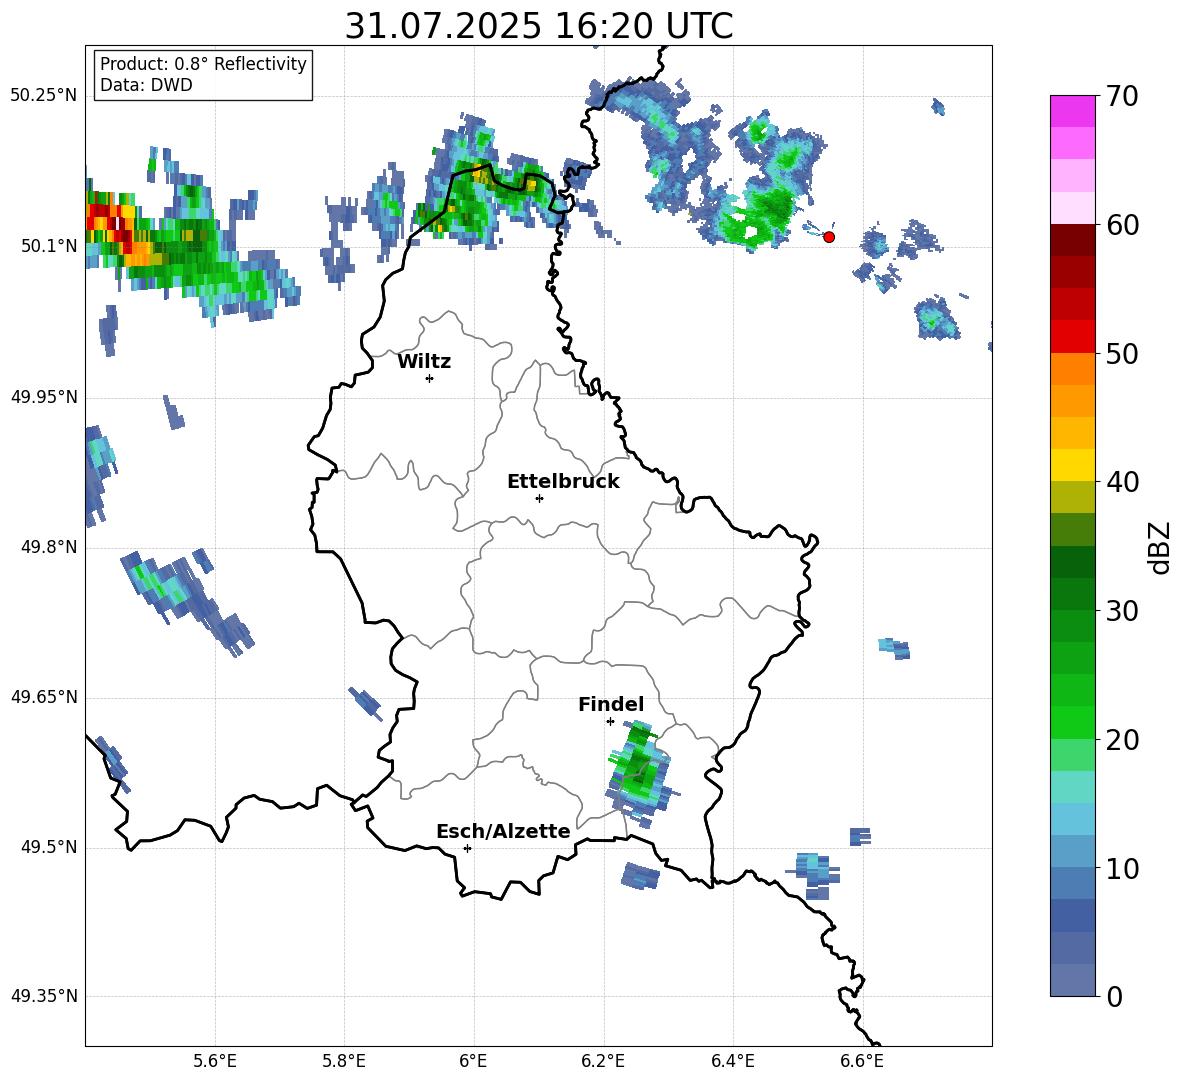The image size is (1184, 1081).
Task: Click the colorbar tick label 70
Action: (x=1121, y=96)
